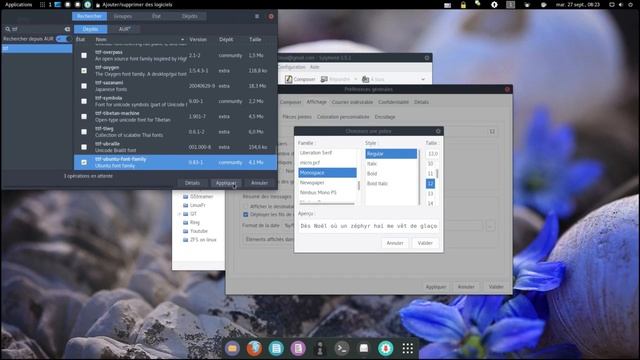Screen dimensions: 640x360
Task: Switch to the Rechercher tab
Action: (x=89, y=16)
